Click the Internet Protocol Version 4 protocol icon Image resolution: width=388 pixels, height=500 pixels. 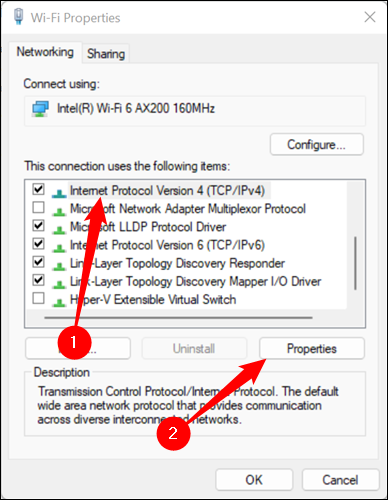click(59, 193)
